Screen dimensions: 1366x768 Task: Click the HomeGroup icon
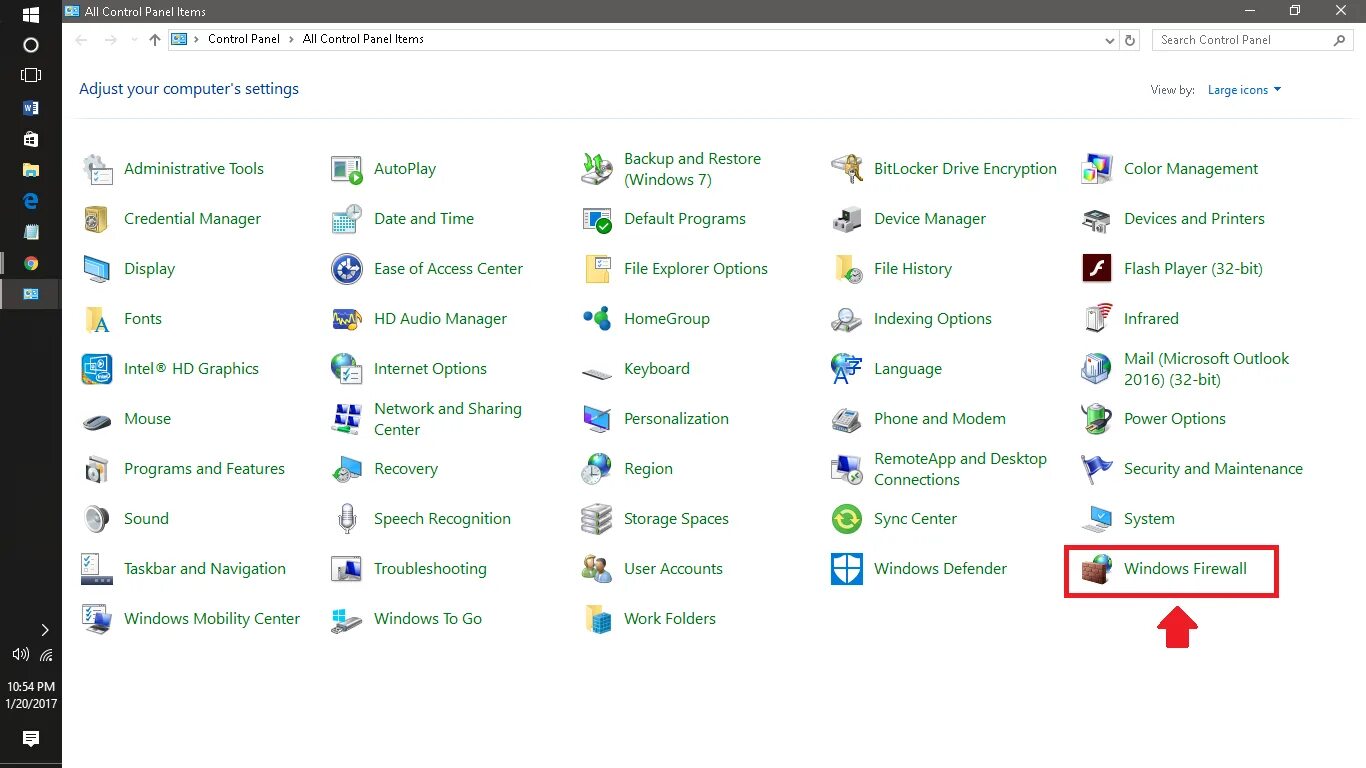point(597,319)
